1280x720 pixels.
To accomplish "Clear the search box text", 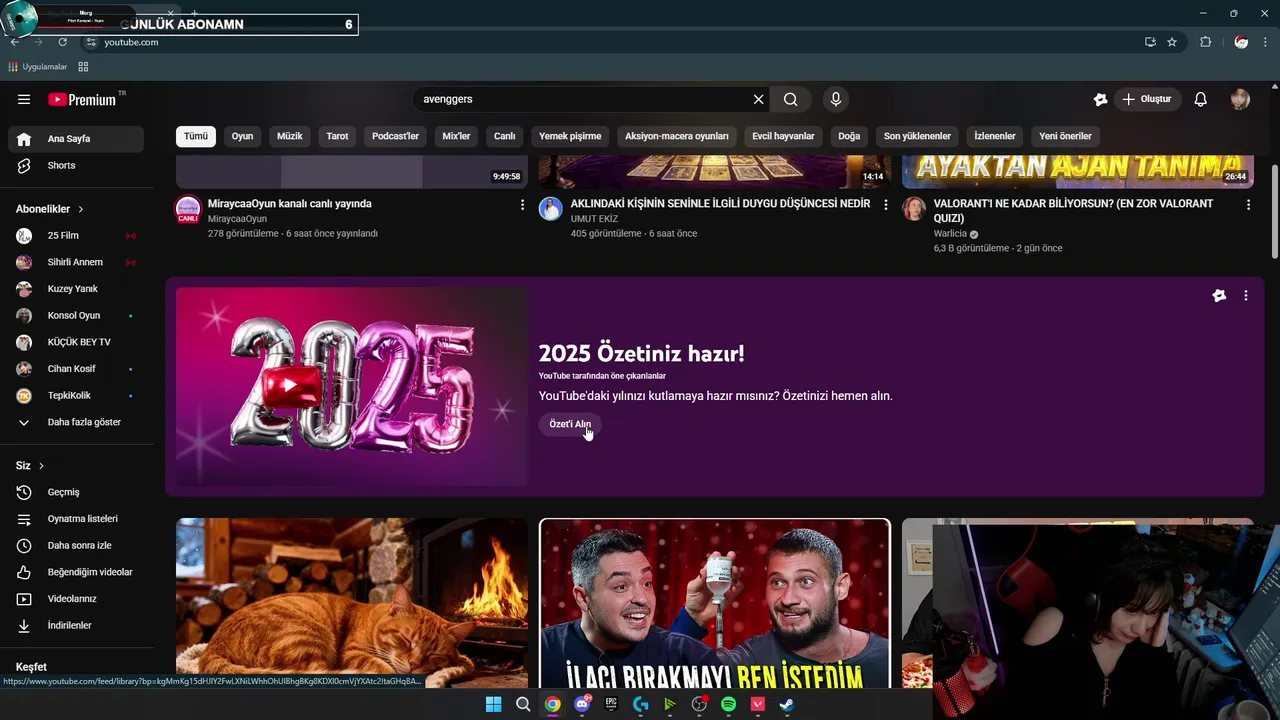I will [x=758, y=99].
